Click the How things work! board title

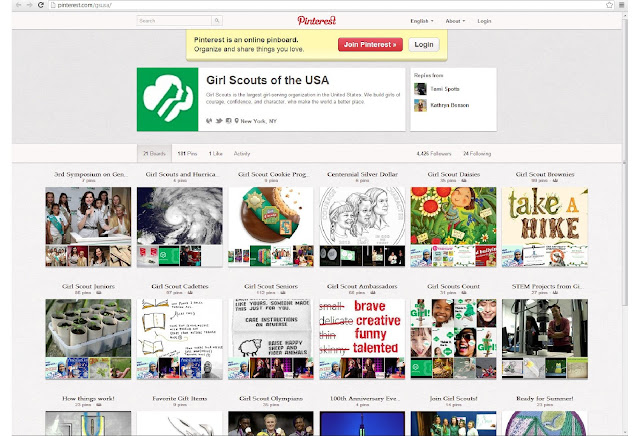(88, 398)
